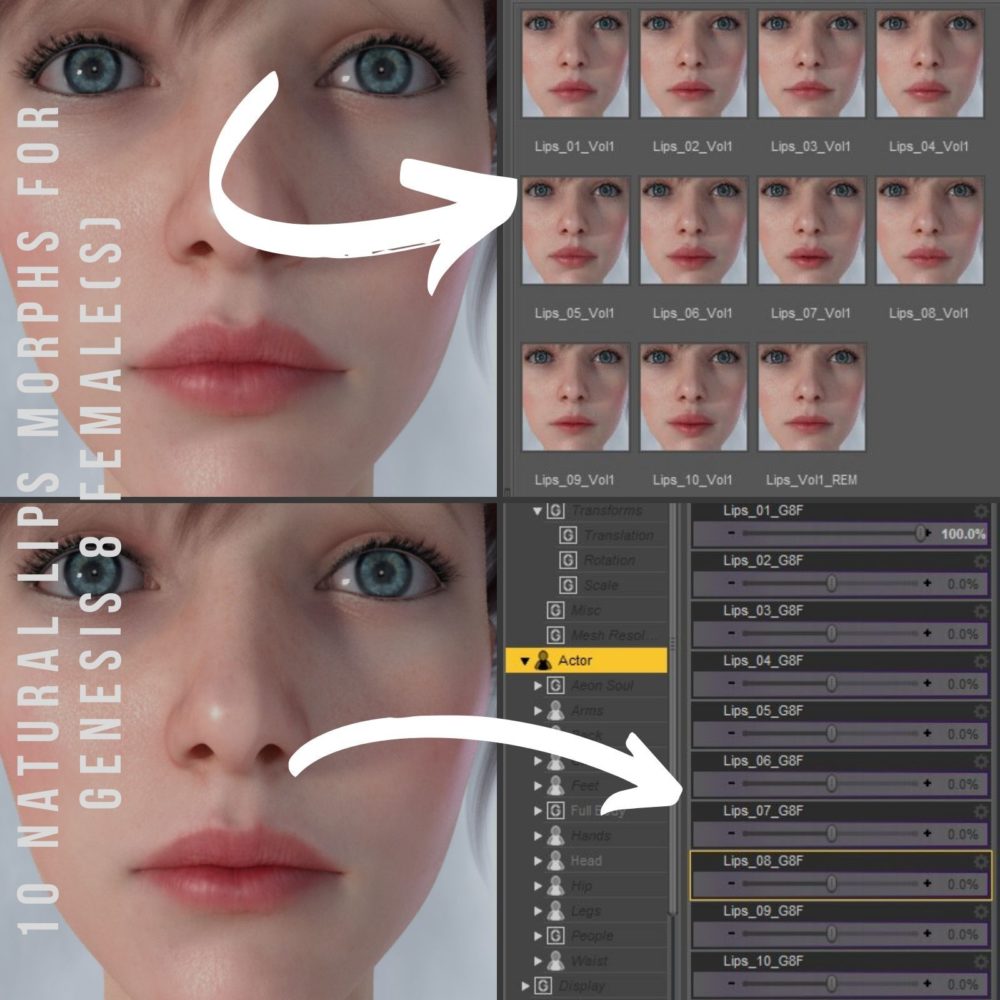Open the gear options for Lips_01_G8F
The height and width of the screenshot is (1000, 1000).
pos(982,511)
